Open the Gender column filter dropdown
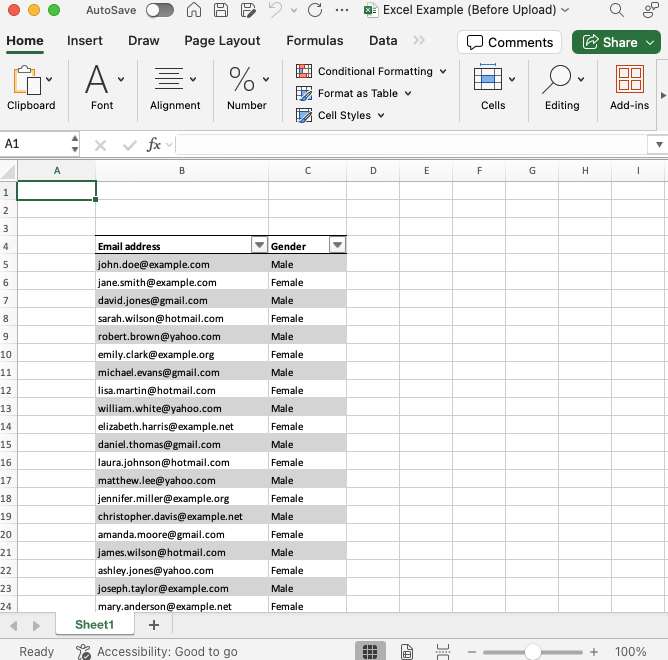668x660 pixels. click(337, 246)
